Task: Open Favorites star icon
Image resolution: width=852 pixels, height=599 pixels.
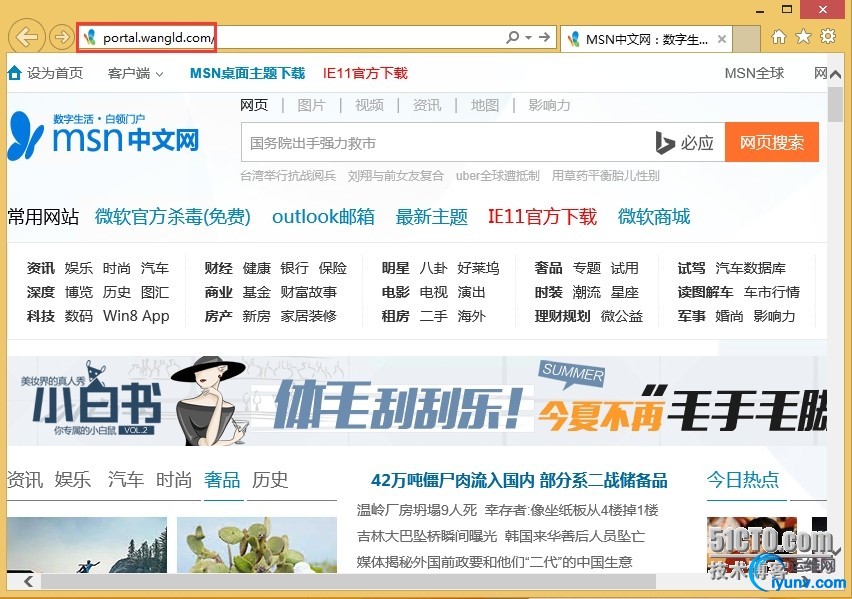Action: pos(803,37)
